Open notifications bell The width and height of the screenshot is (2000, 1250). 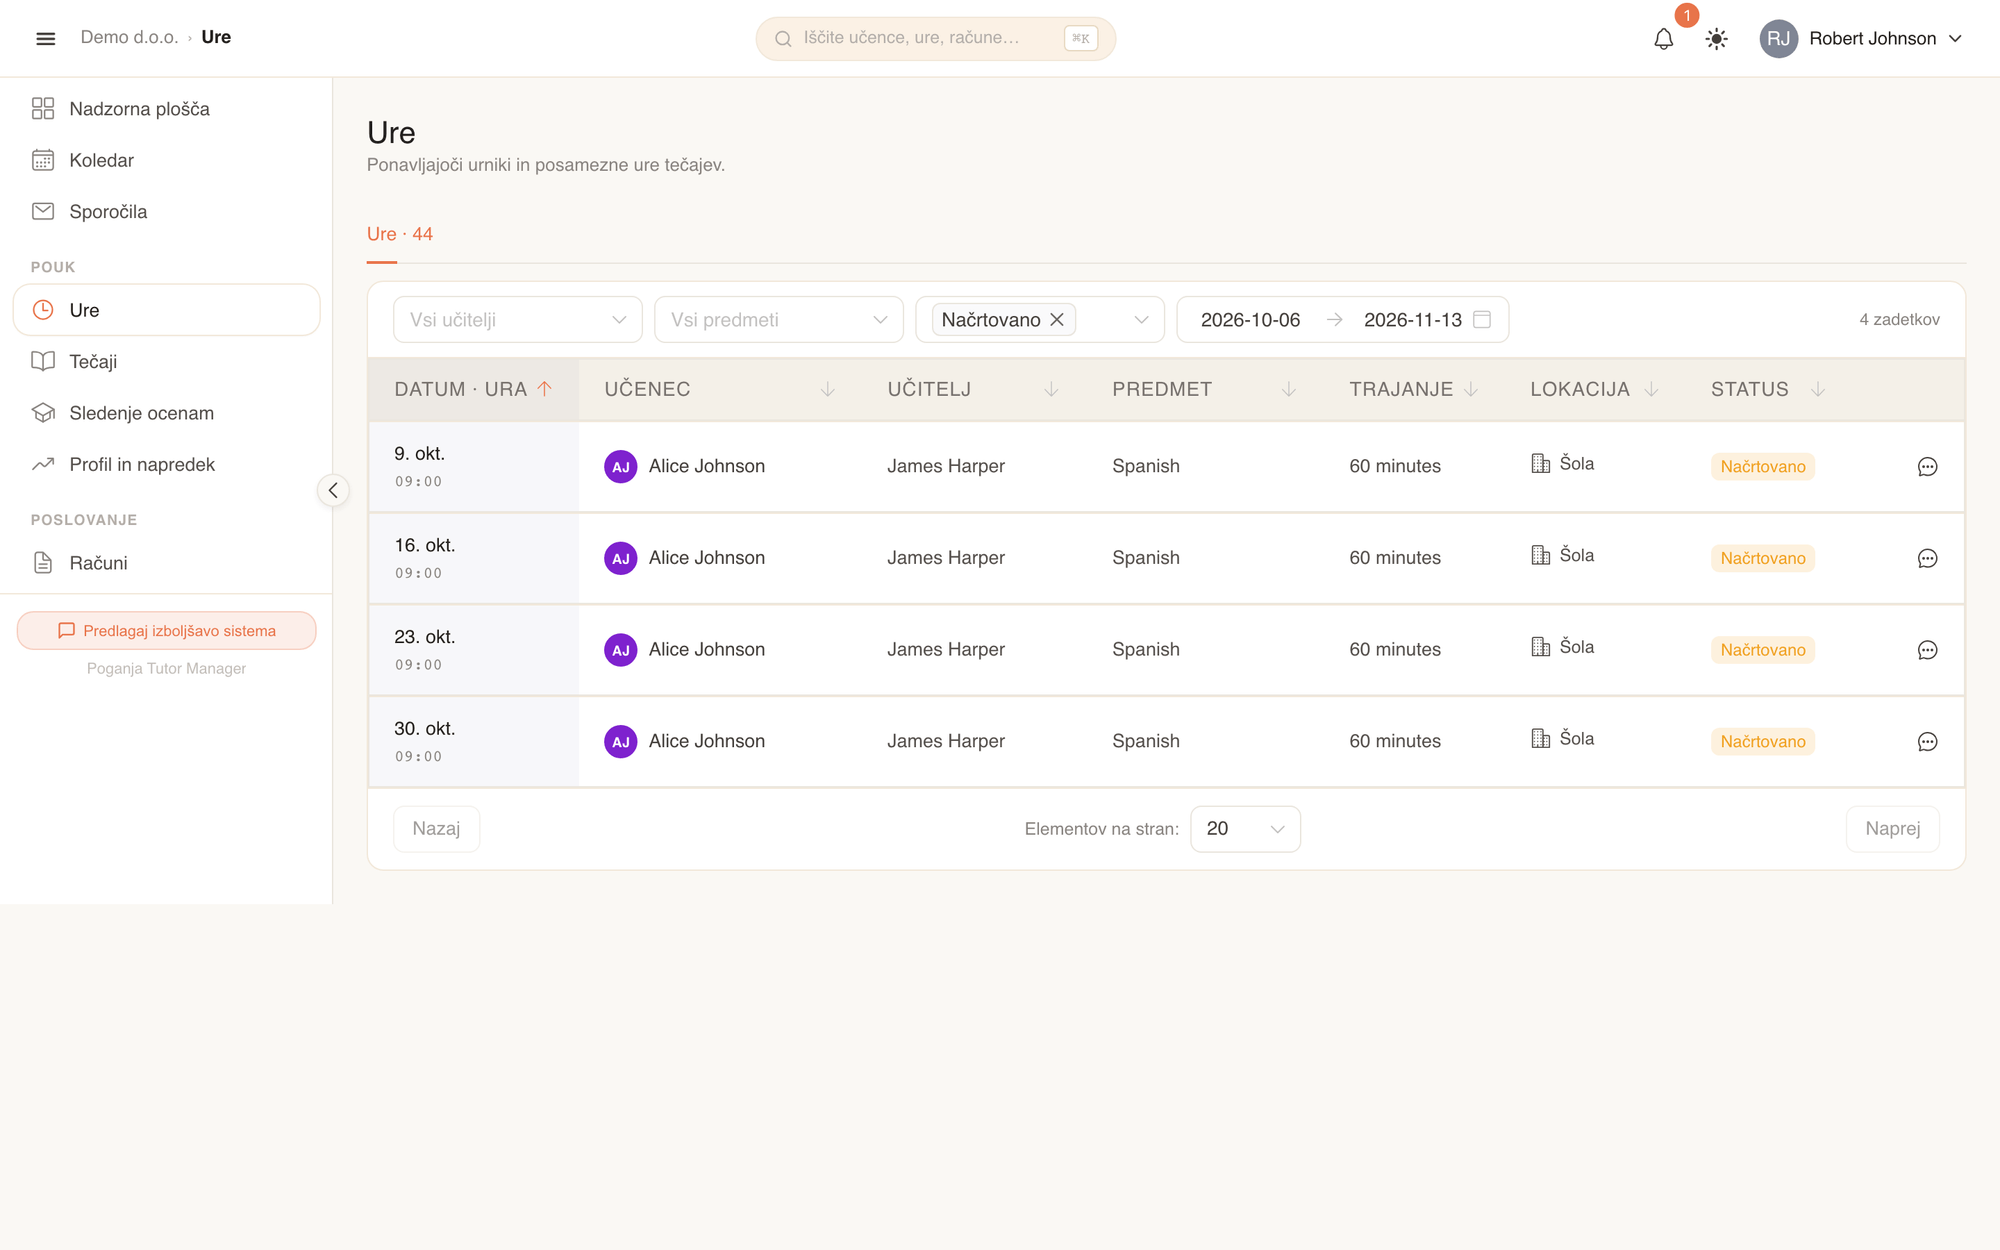[x=1663, y=39]
